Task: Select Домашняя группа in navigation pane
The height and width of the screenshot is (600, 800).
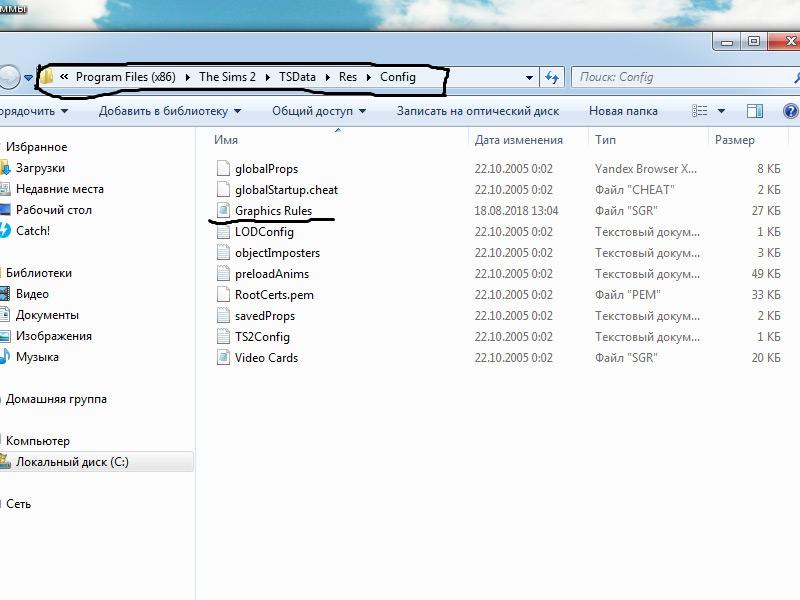Action: [56, 399]
